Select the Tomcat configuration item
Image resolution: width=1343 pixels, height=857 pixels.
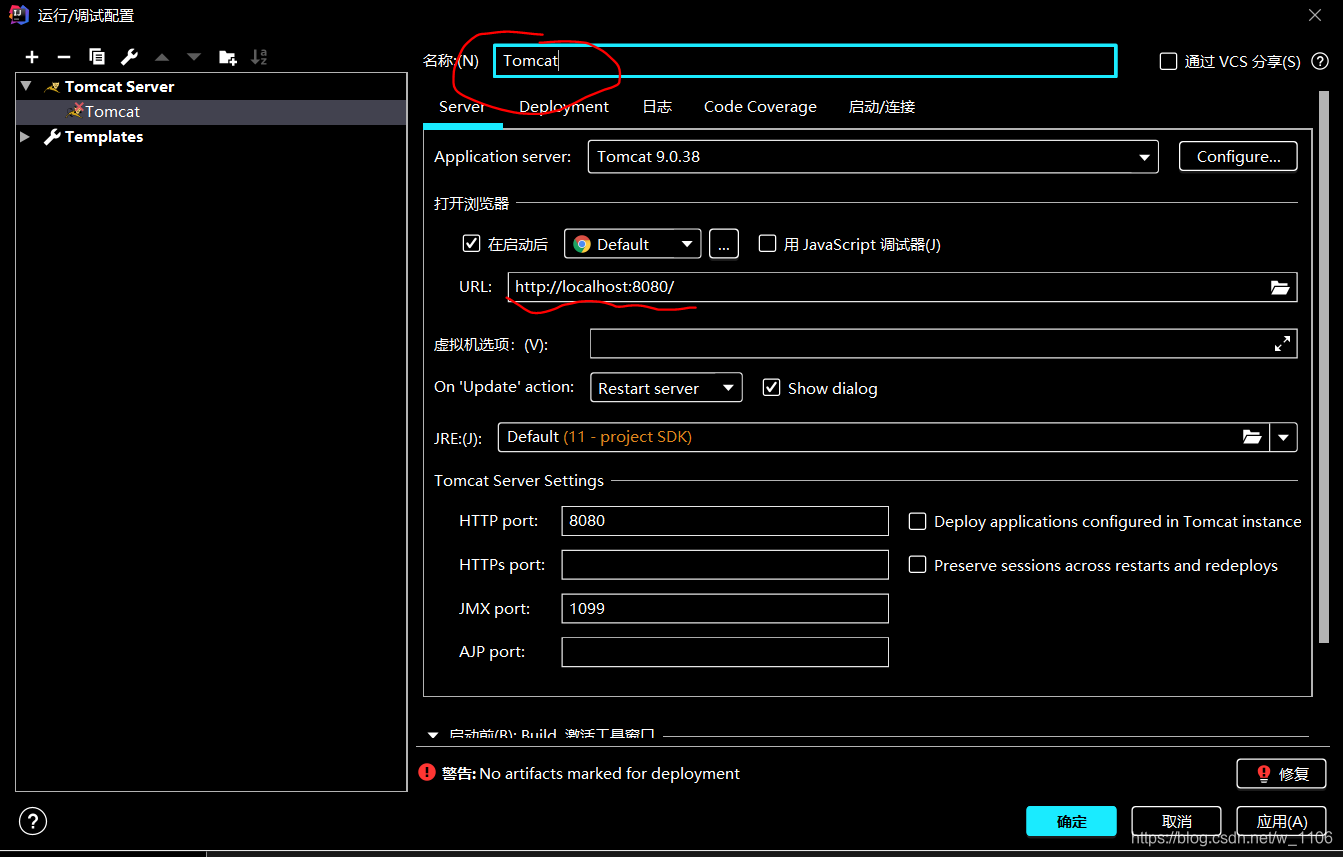pos(211,112)
